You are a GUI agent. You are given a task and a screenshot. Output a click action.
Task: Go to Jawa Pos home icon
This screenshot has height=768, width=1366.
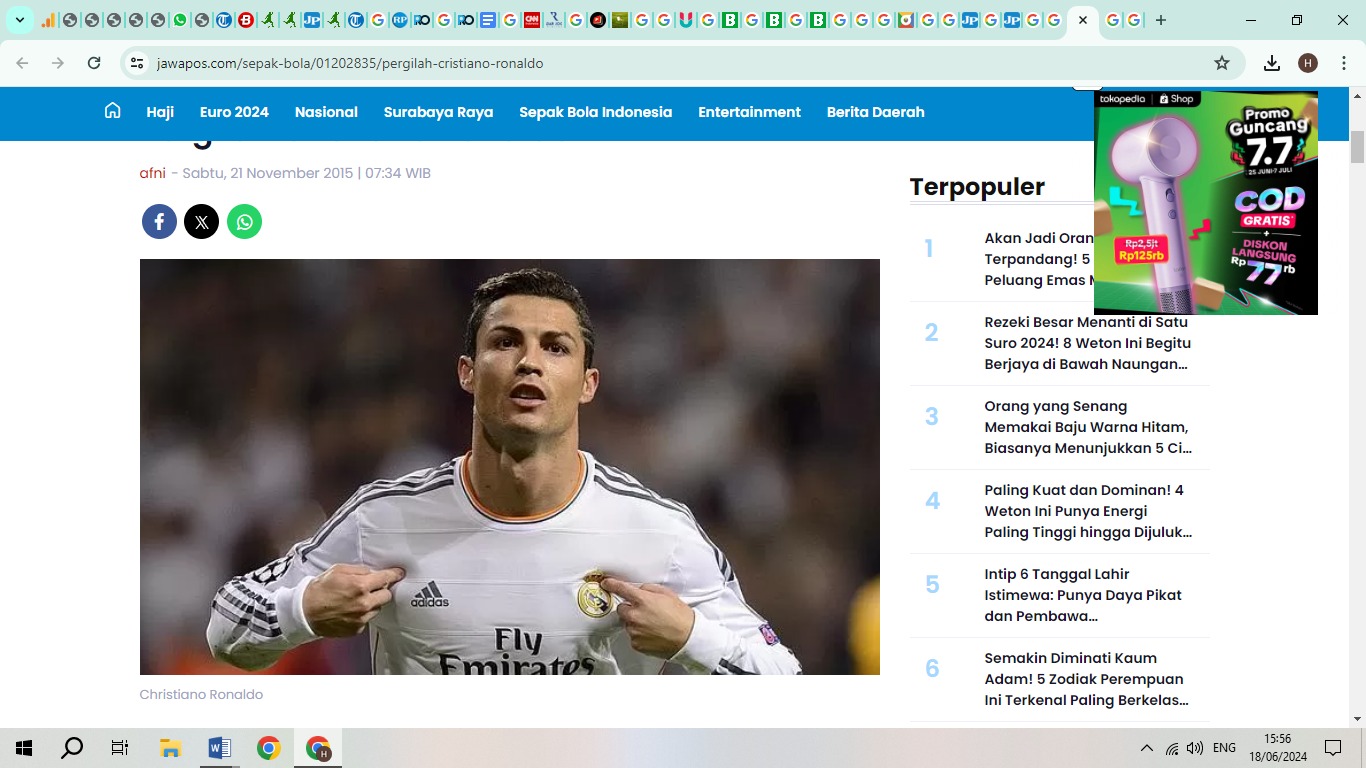113,111
